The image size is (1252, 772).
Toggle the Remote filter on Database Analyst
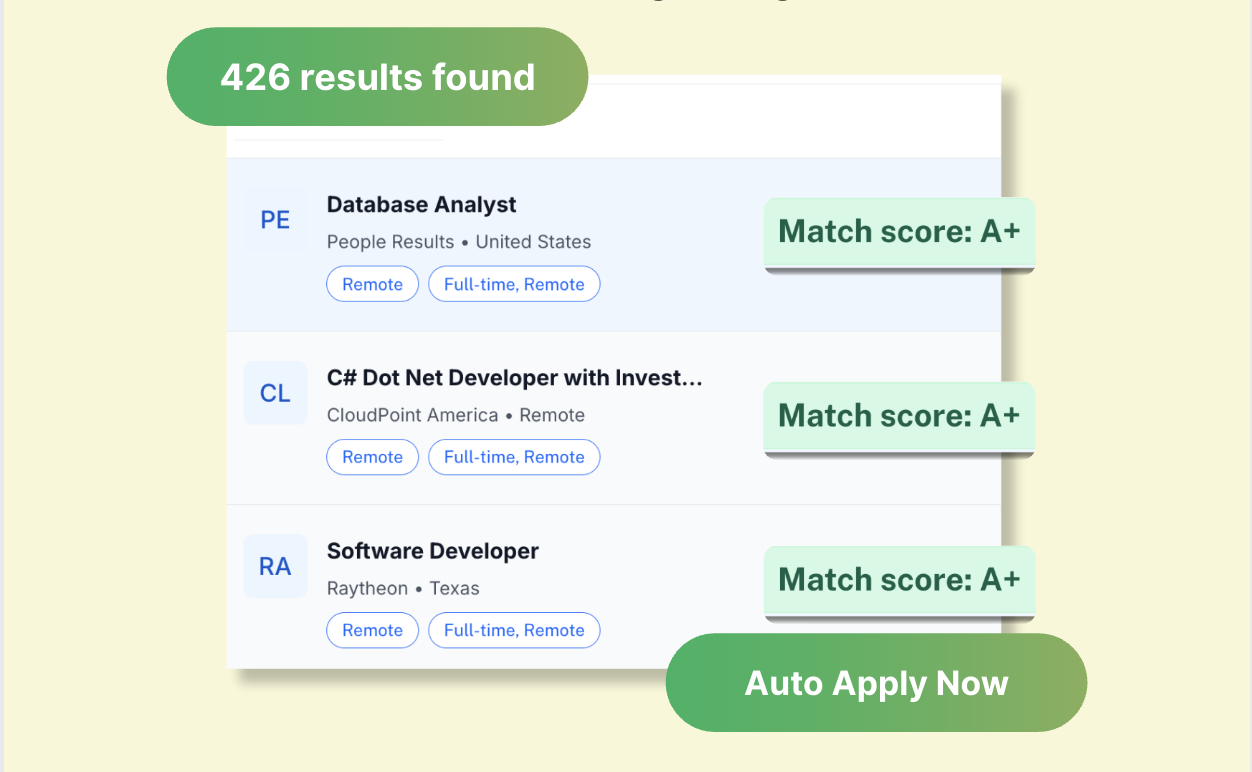pos(372,284)
